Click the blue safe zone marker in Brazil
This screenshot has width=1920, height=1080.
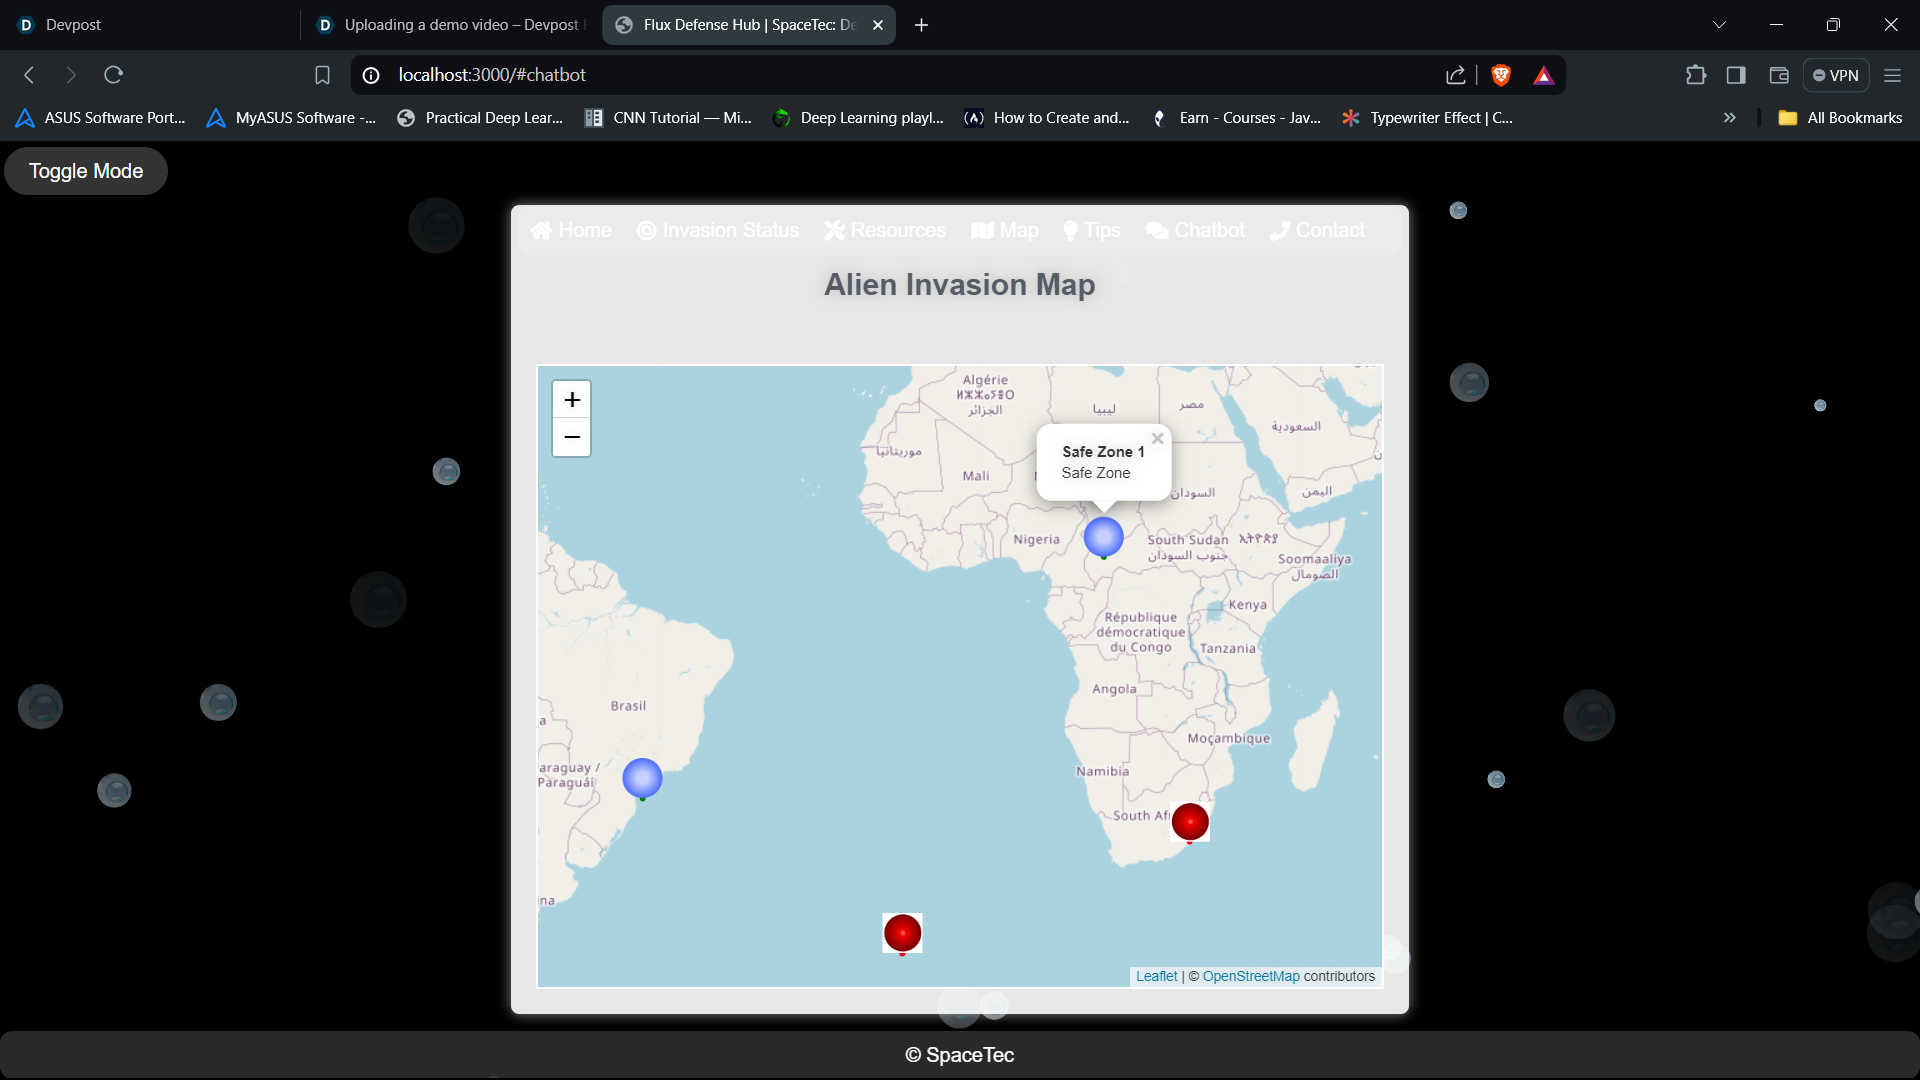pyautogui.click(x=642, y=778)
